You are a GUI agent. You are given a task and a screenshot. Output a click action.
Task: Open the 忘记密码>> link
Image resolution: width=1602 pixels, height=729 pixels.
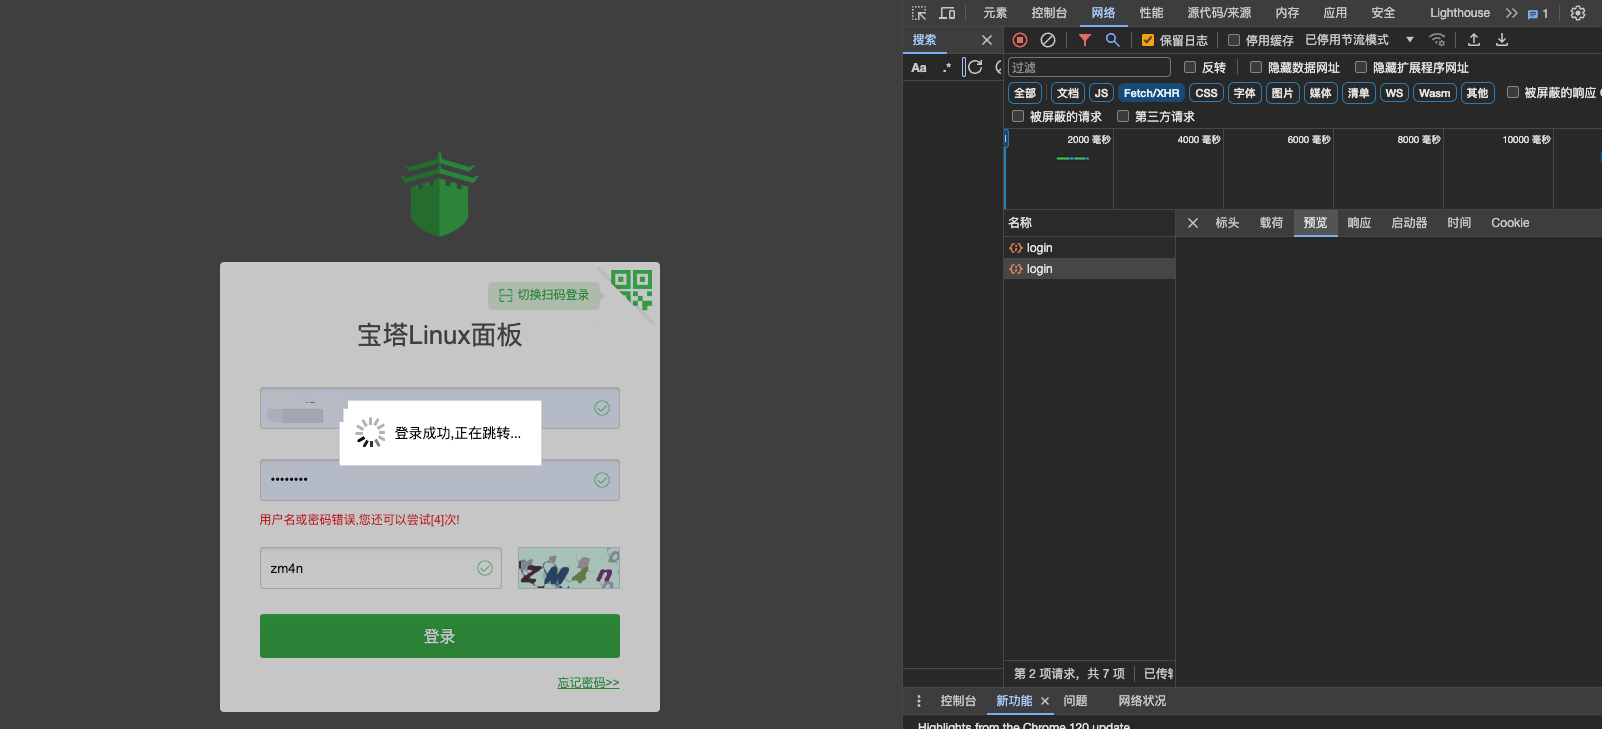(x=588, y=683)
